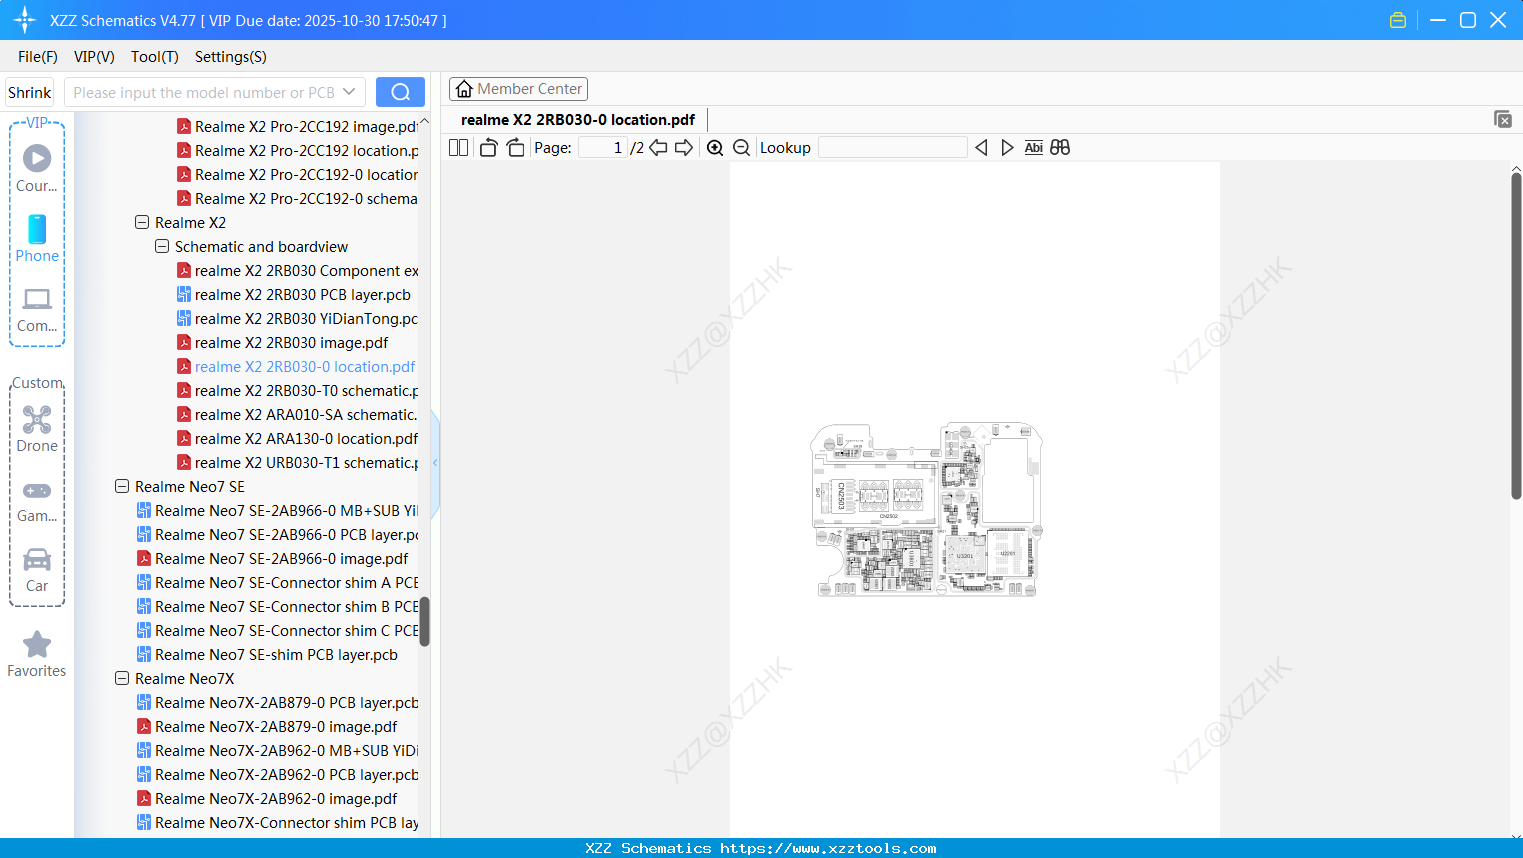Select the Game console category

tap(37, 500)
